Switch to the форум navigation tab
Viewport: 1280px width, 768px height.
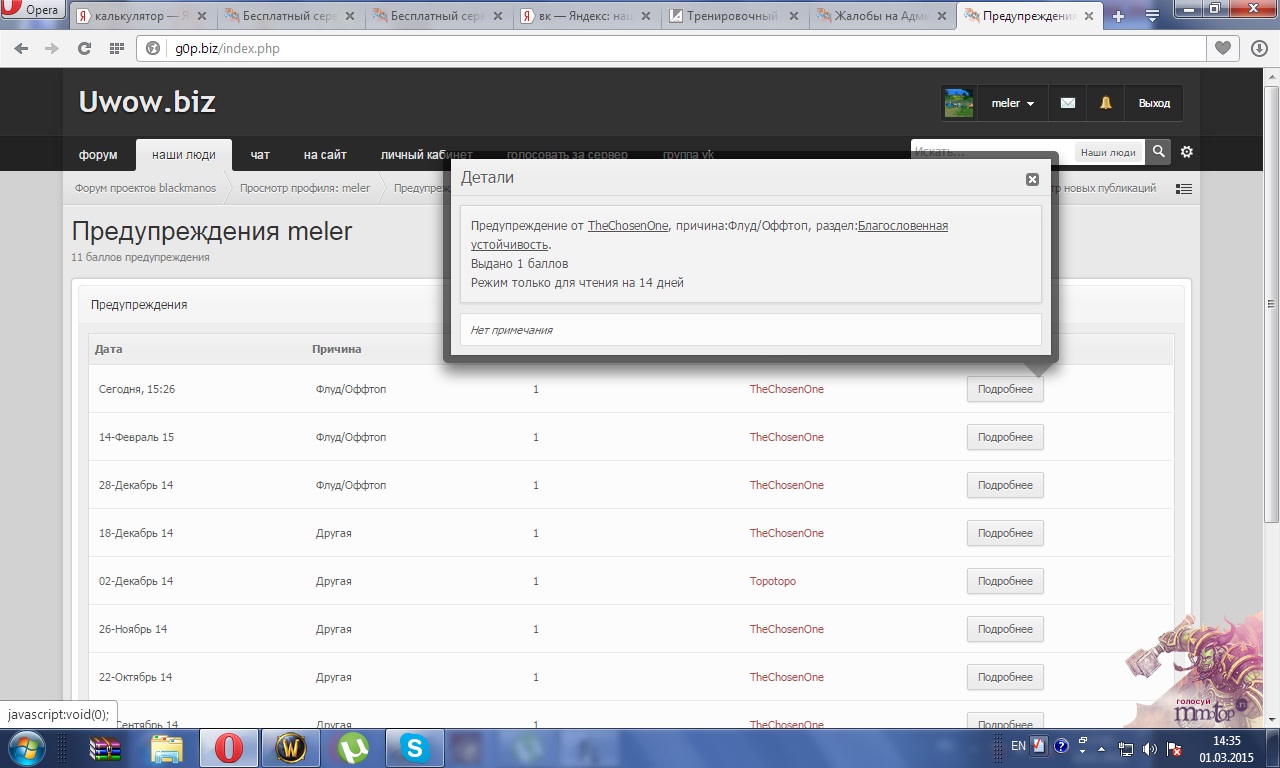[98, 155]
